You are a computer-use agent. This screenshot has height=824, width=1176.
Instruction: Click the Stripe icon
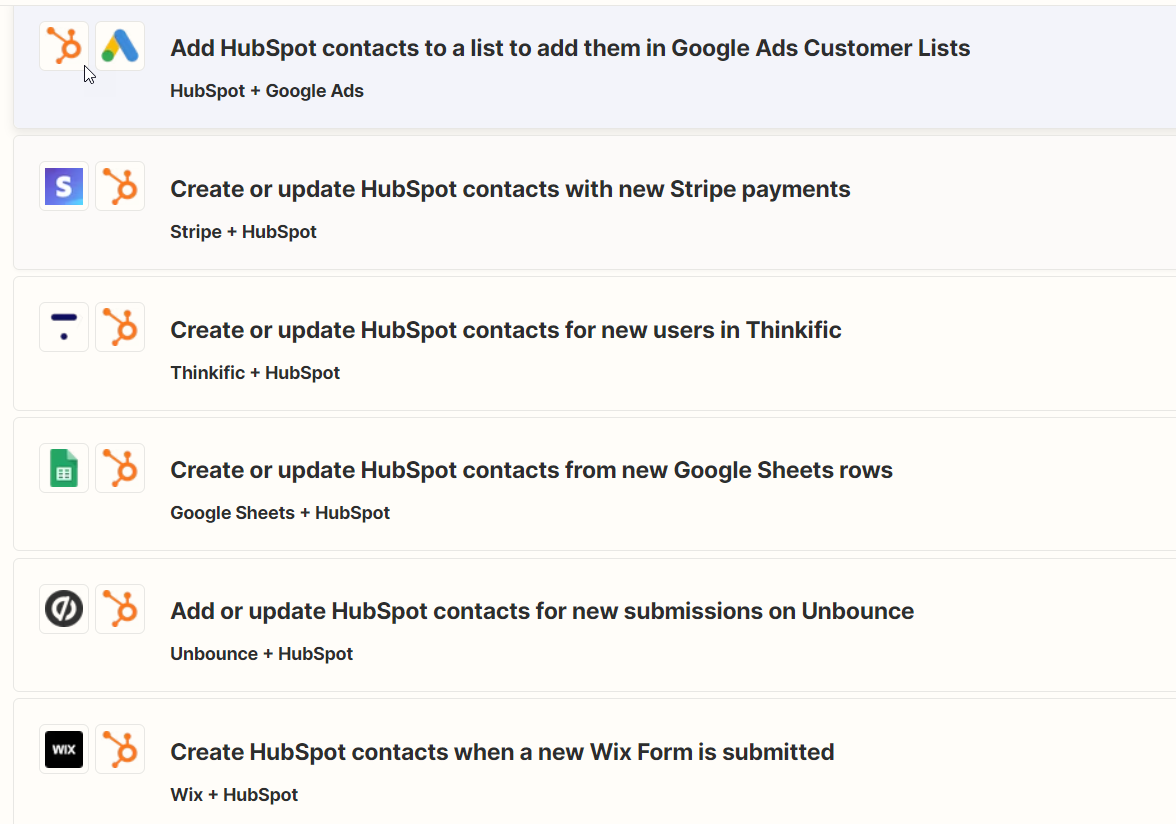pos(63,186)
